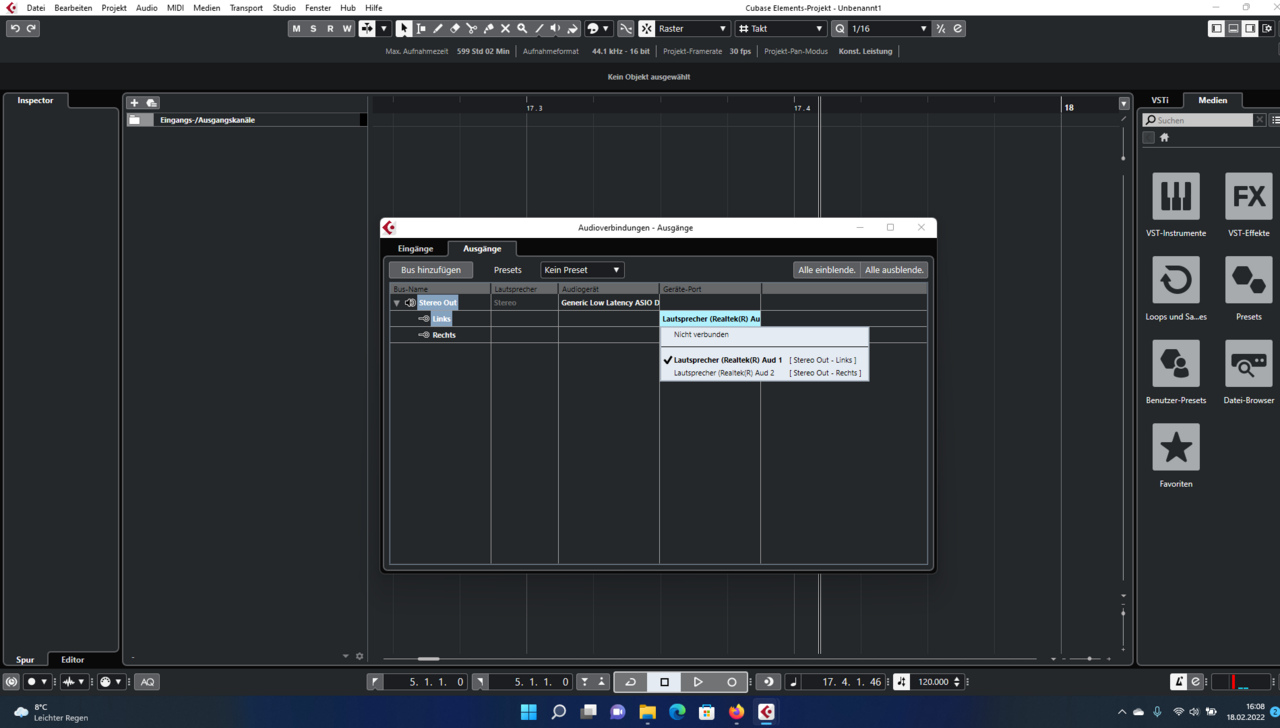
Task: Click the horizontal zoom slider
Action: click(x=1088, y=659)
